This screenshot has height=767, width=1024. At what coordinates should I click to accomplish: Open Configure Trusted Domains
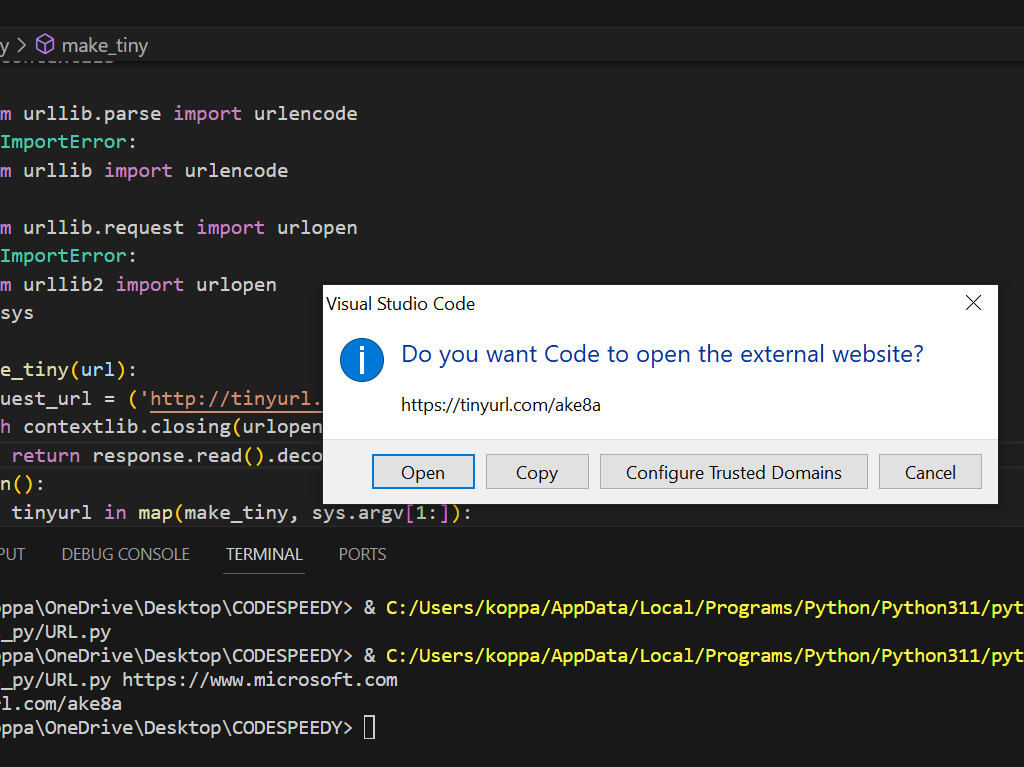pyautogui.click(x=733, y=472)
